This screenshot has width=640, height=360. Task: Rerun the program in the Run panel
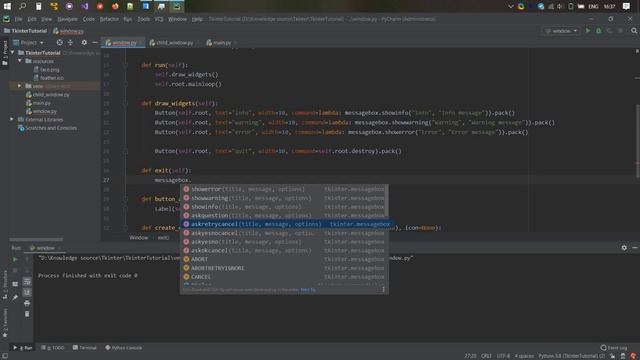[15, 259]
